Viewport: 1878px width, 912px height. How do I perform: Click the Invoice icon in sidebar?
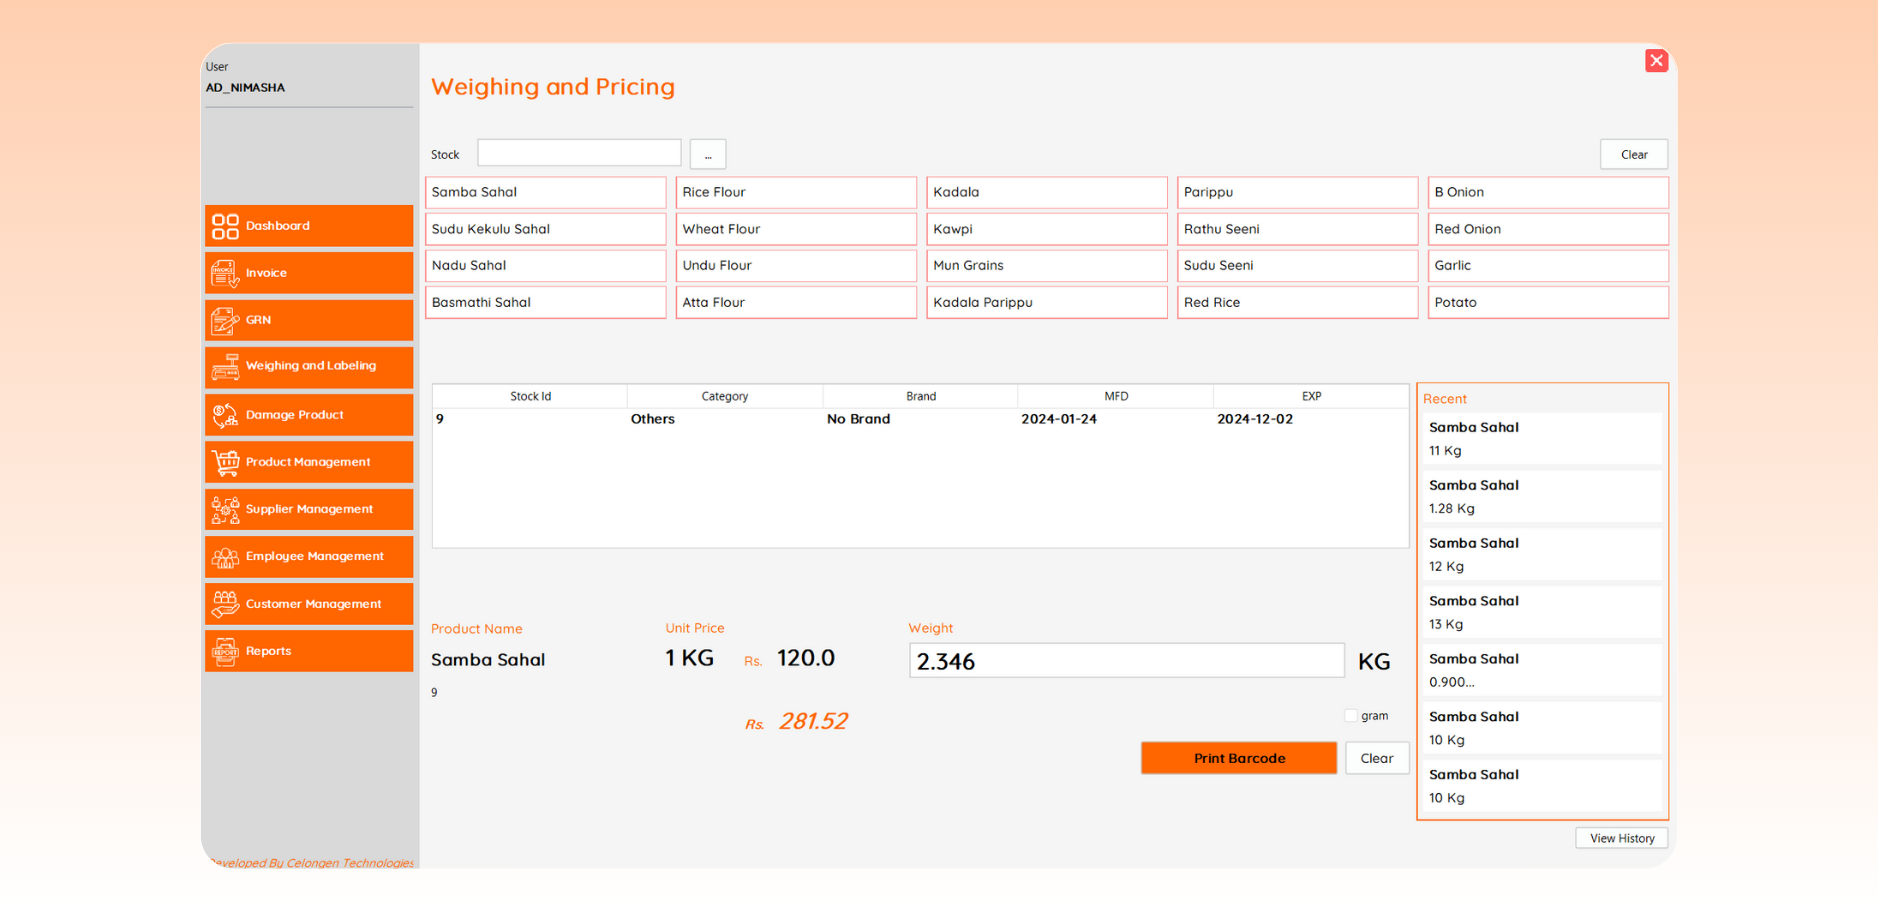click(x=225, y=273)
